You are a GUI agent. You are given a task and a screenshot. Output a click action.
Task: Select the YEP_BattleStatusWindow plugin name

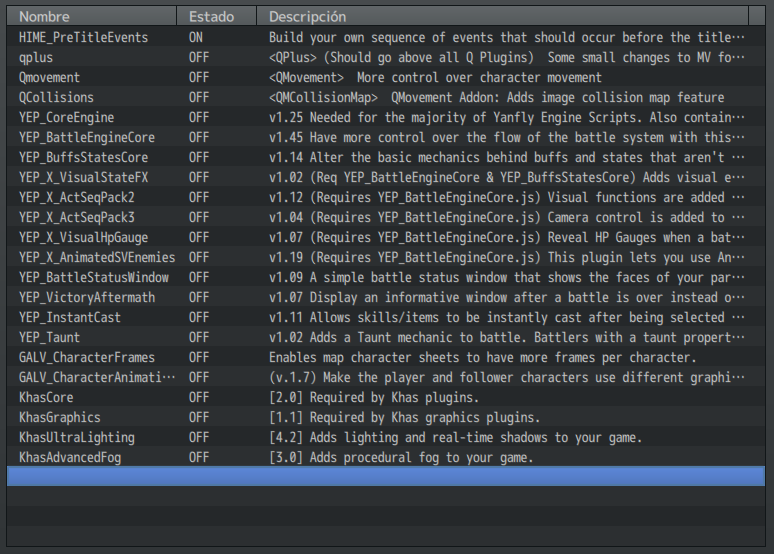tap(93, 277)
